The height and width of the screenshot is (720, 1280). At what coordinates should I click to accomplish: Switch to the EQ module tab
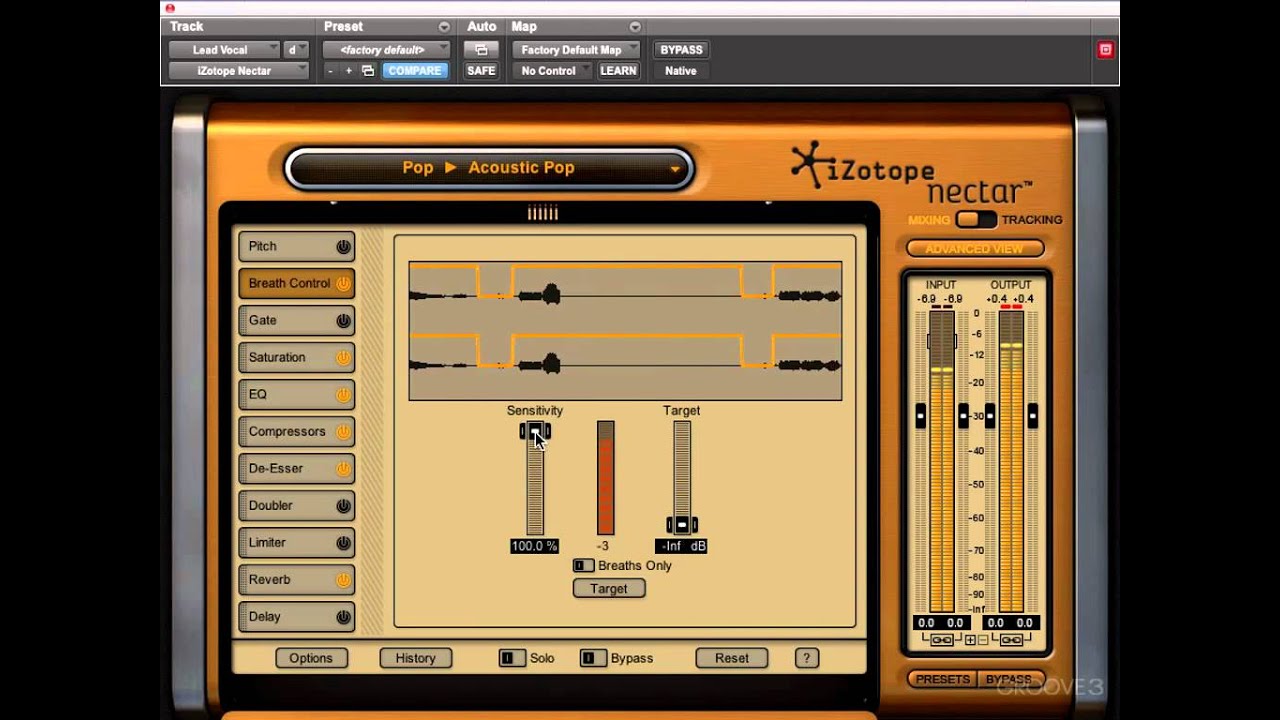296,394
